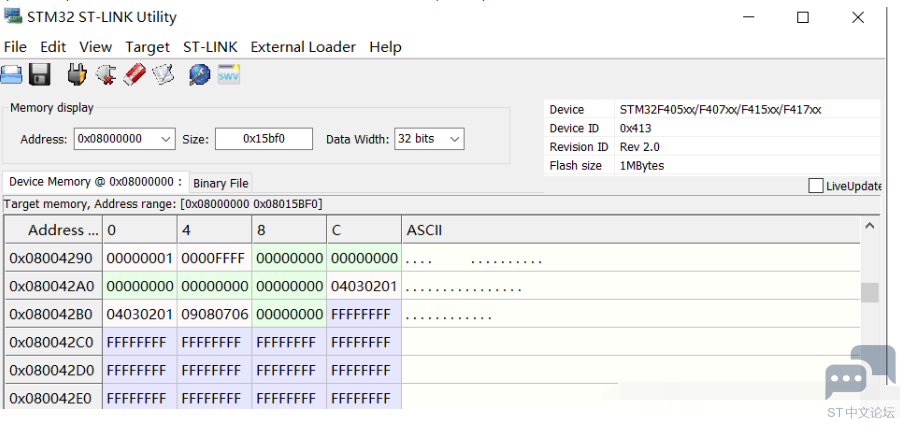Click the Address column header
The width and height of the screenshot is (904, 428).
[x=54, y=230]
